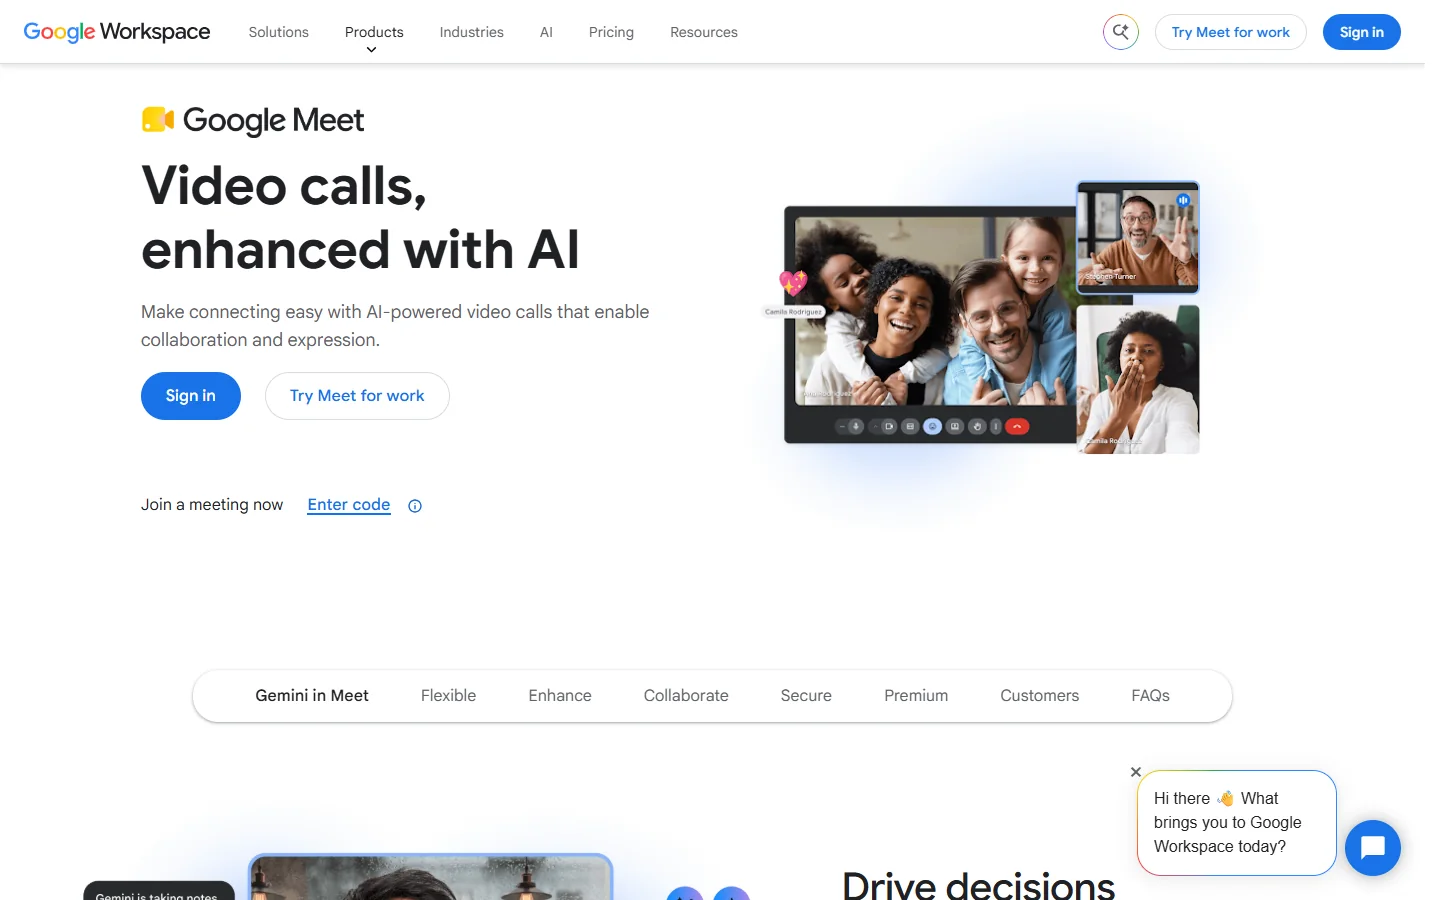Open the Google Workspace logo link
The image size is (1440, 900).
click(x=117, y=32)
